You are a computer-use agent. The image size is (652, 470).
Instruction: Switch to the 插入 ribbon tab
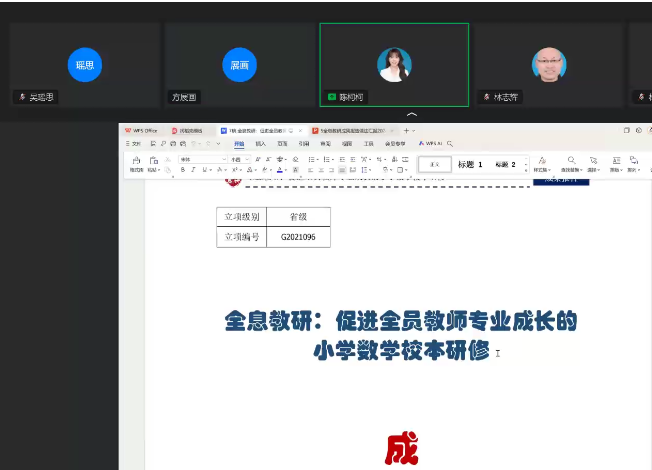tap(261, 144)
